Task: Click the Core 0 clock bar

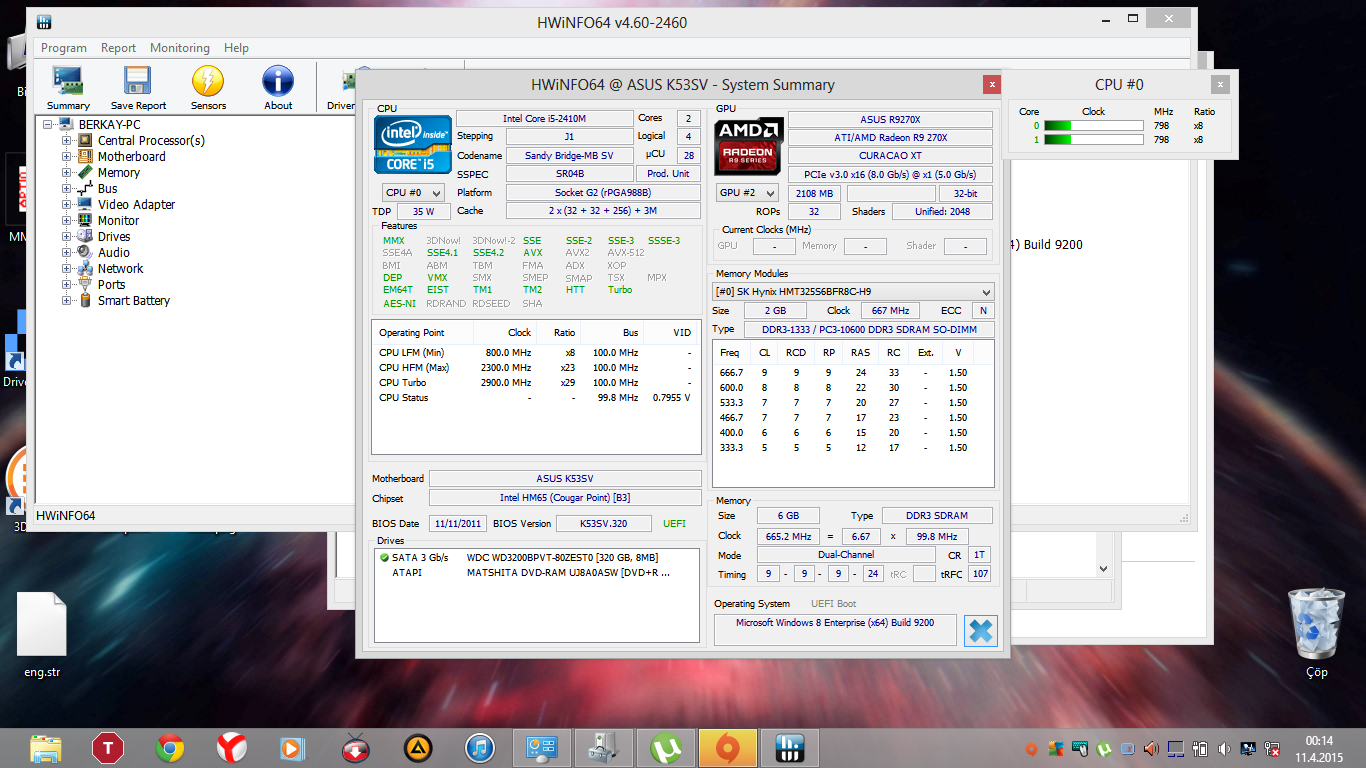Action: coord(1093,126)
